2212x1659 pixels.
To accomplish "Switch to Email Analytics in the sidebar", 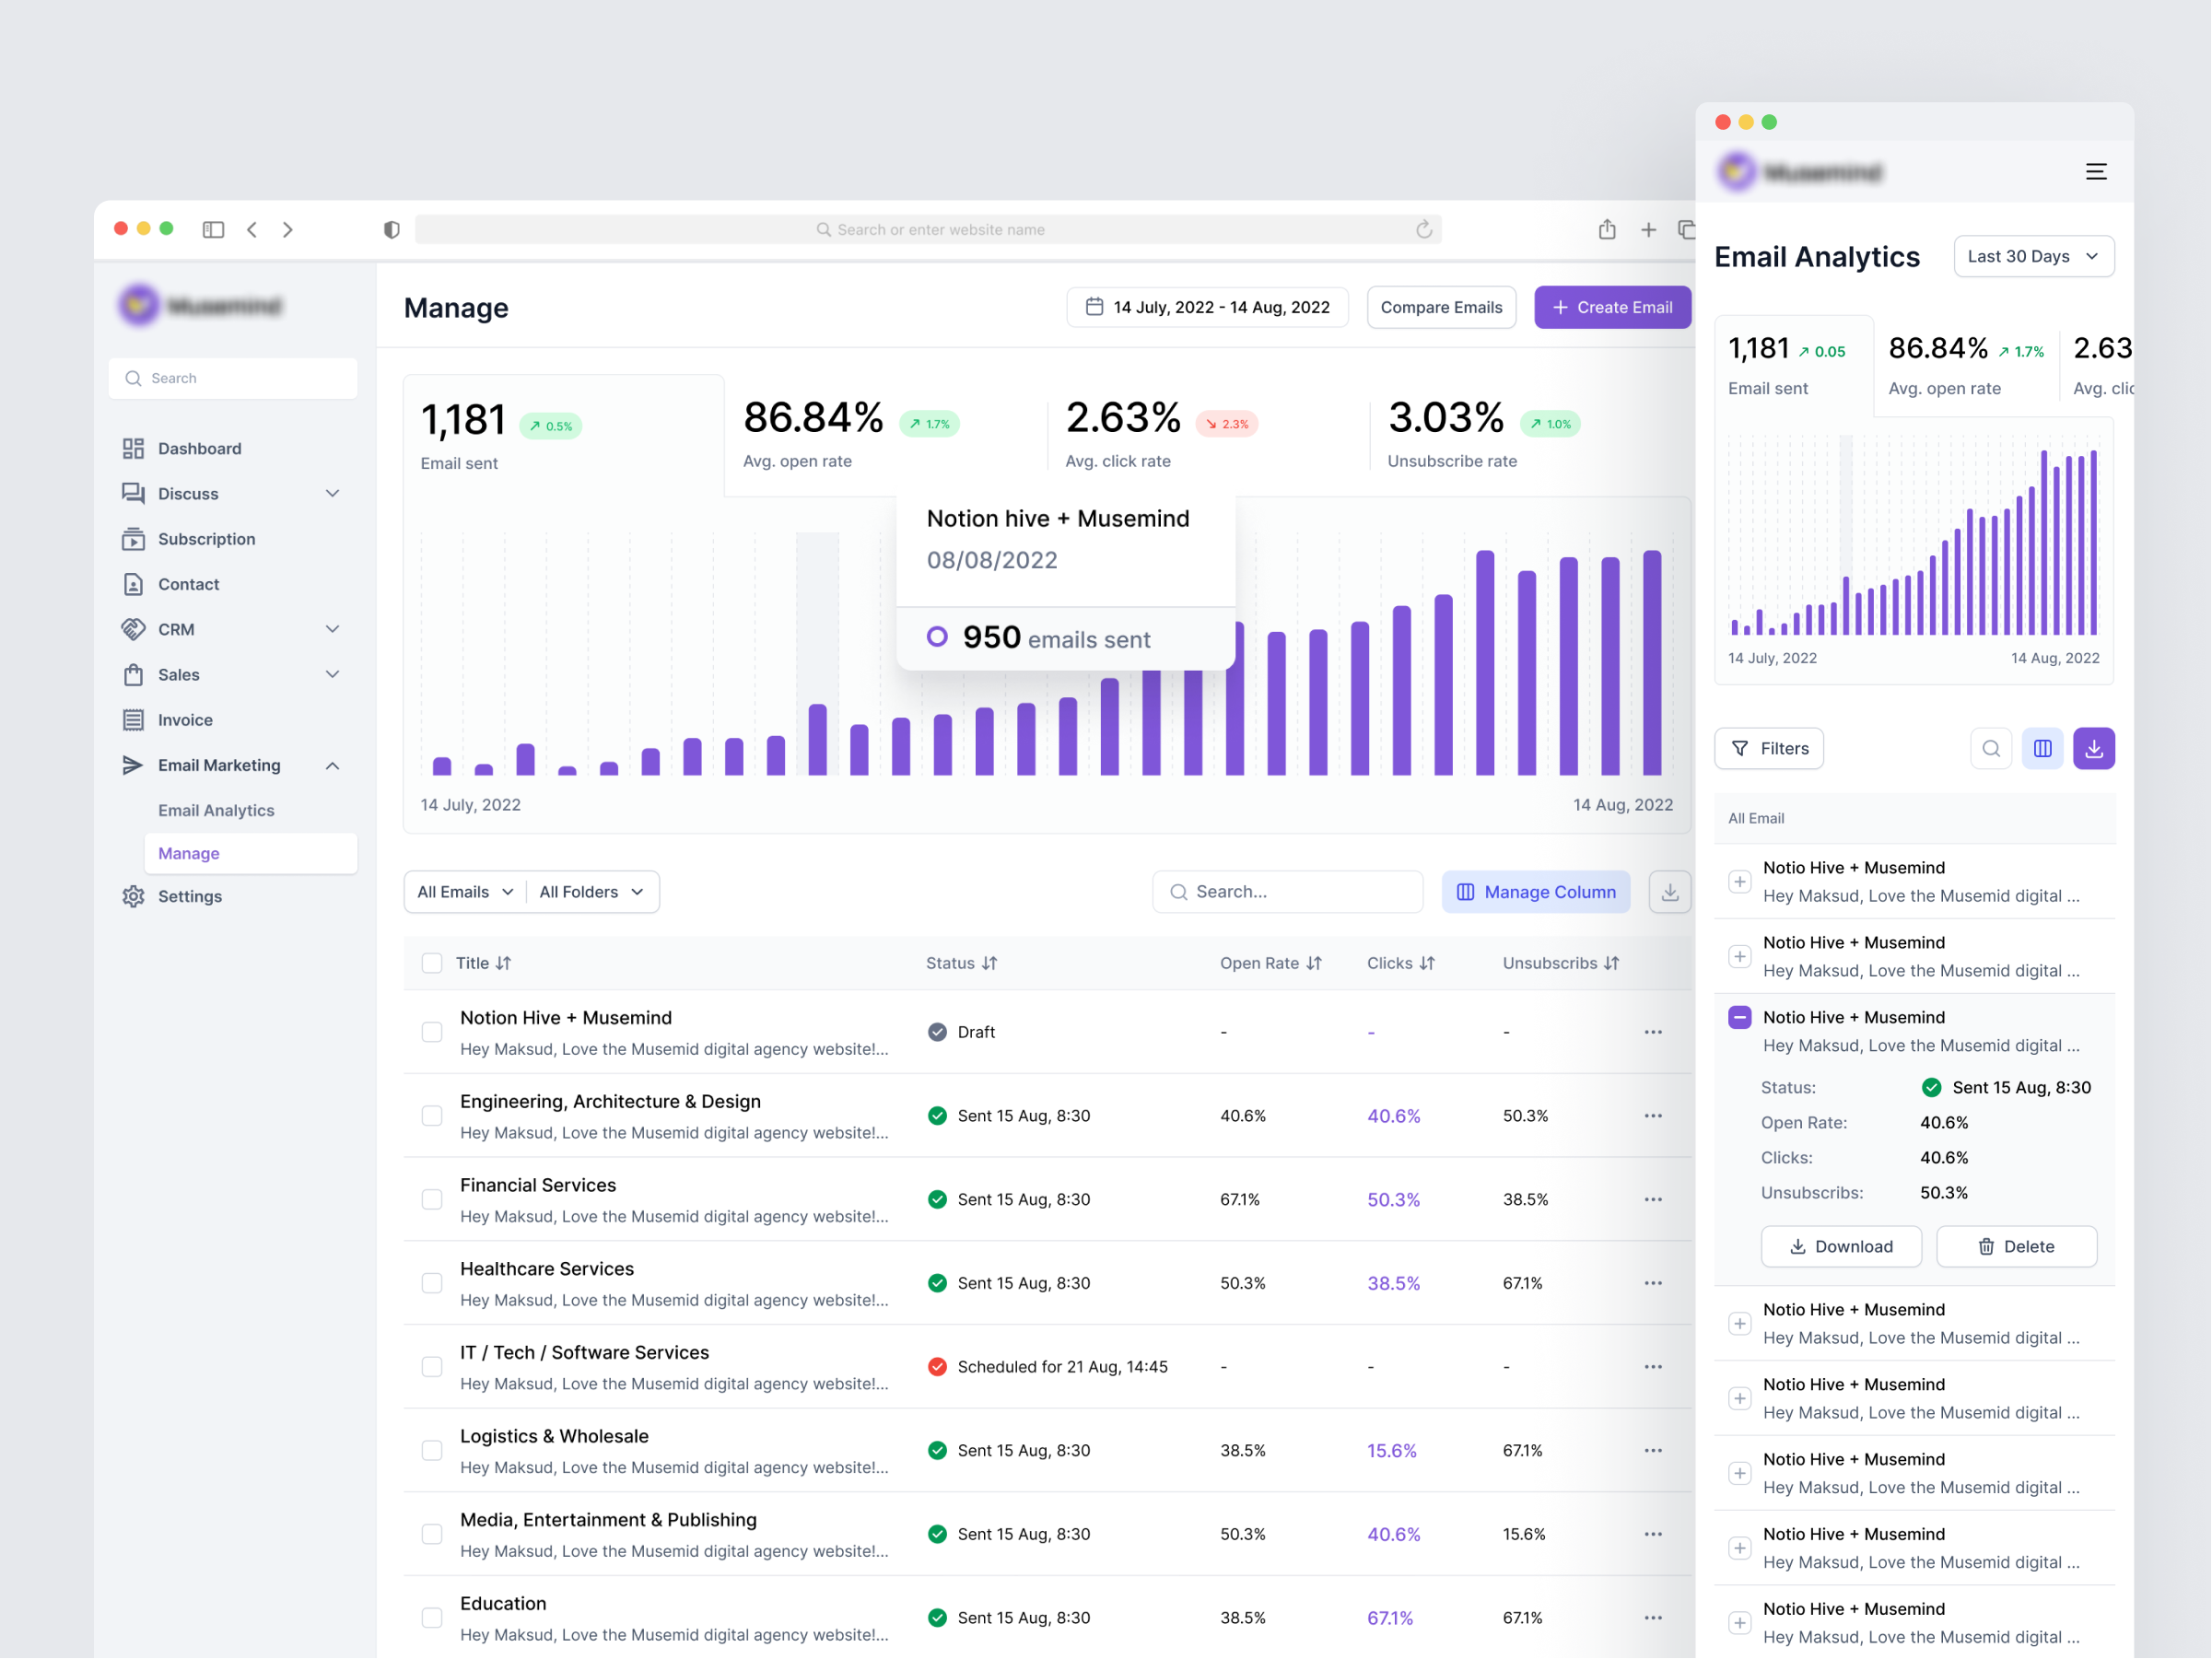I will (x=216, y=810).
